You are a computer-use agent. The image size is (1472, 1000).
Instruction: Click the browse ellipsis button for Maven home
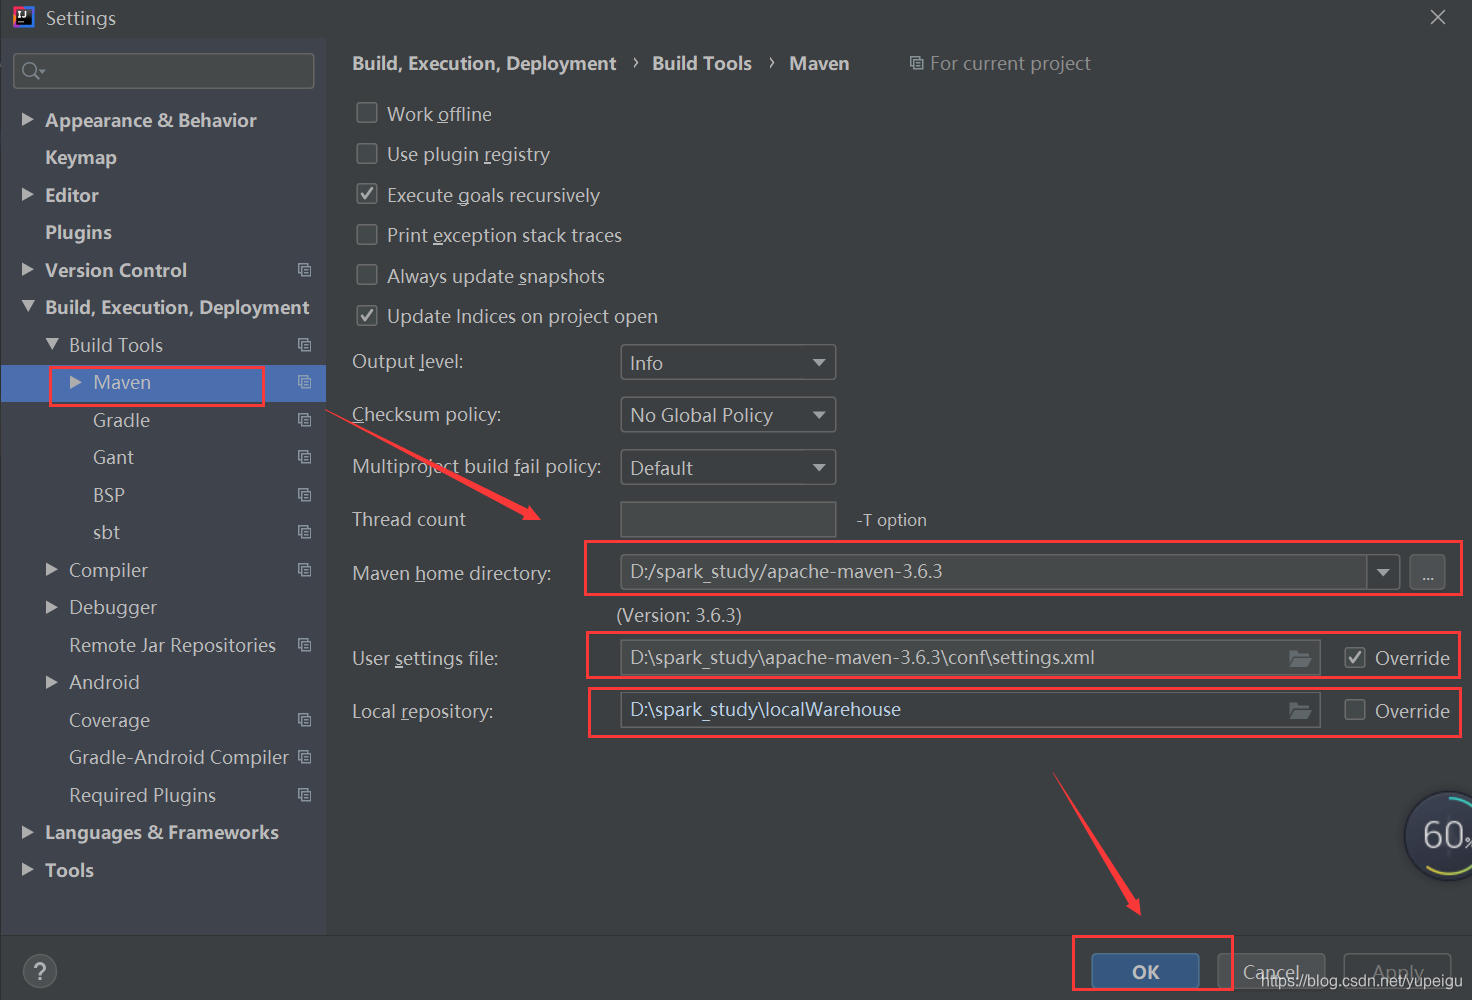(1427, 572)
